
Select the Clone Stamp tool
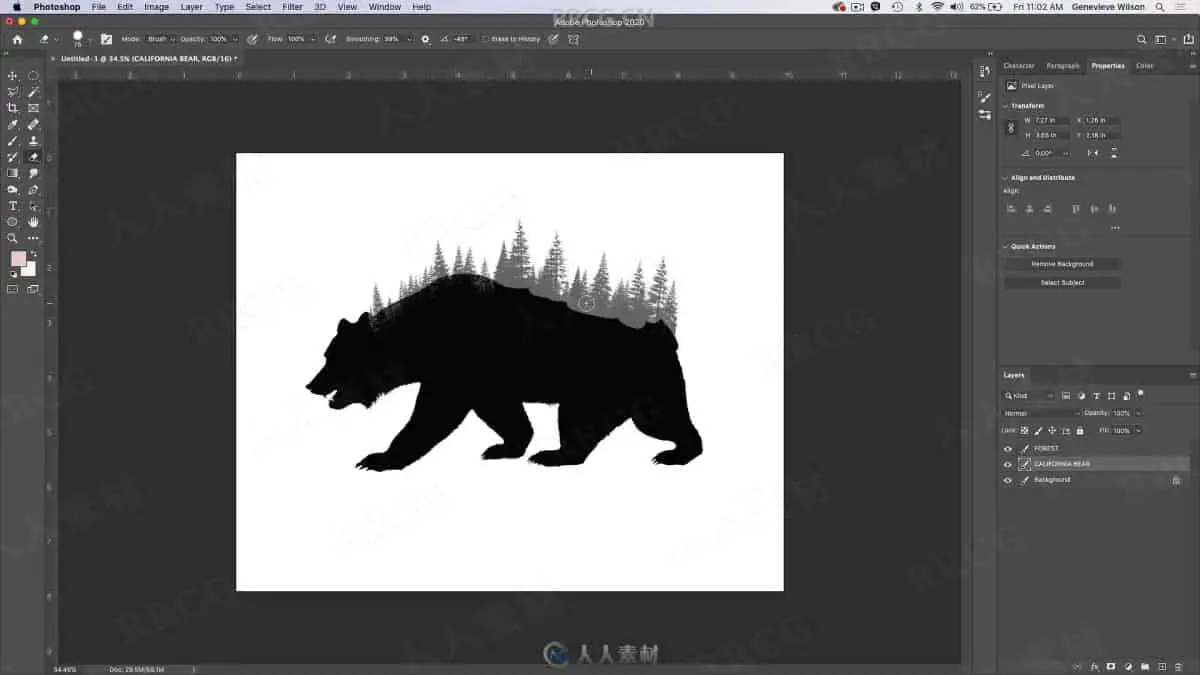coord(33,141)
